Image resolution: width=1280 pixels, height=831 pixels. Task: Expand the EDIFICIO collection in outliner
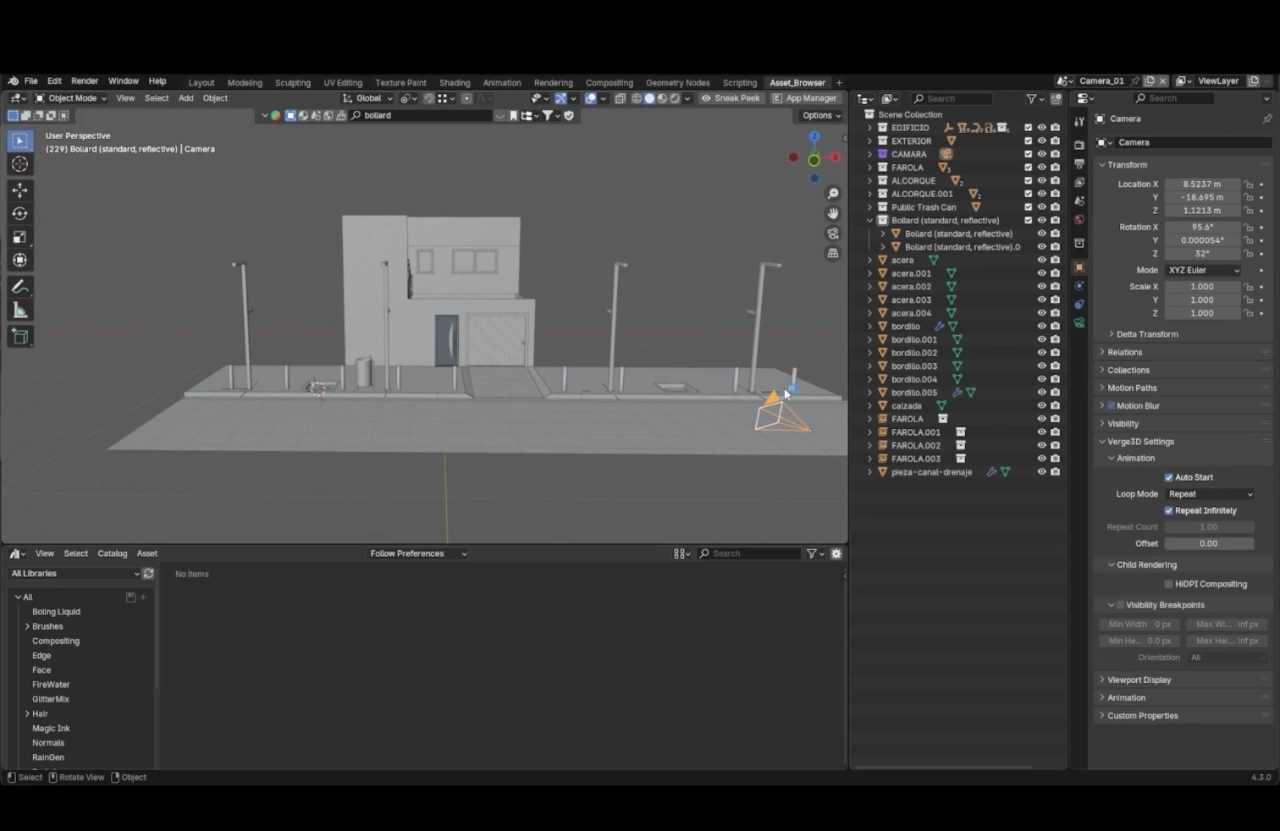[870, 128]
